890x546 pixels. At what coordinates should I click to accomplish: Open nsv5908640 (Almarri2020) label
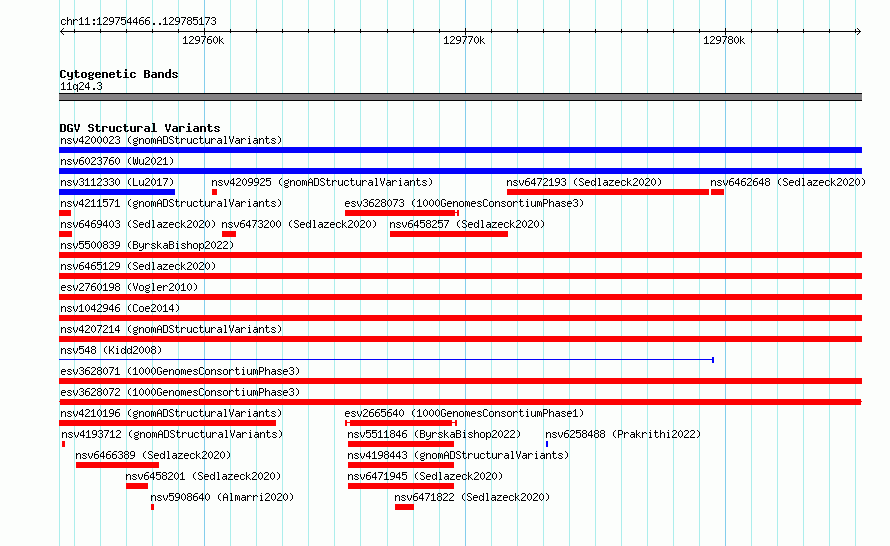[x=222, y=497]
